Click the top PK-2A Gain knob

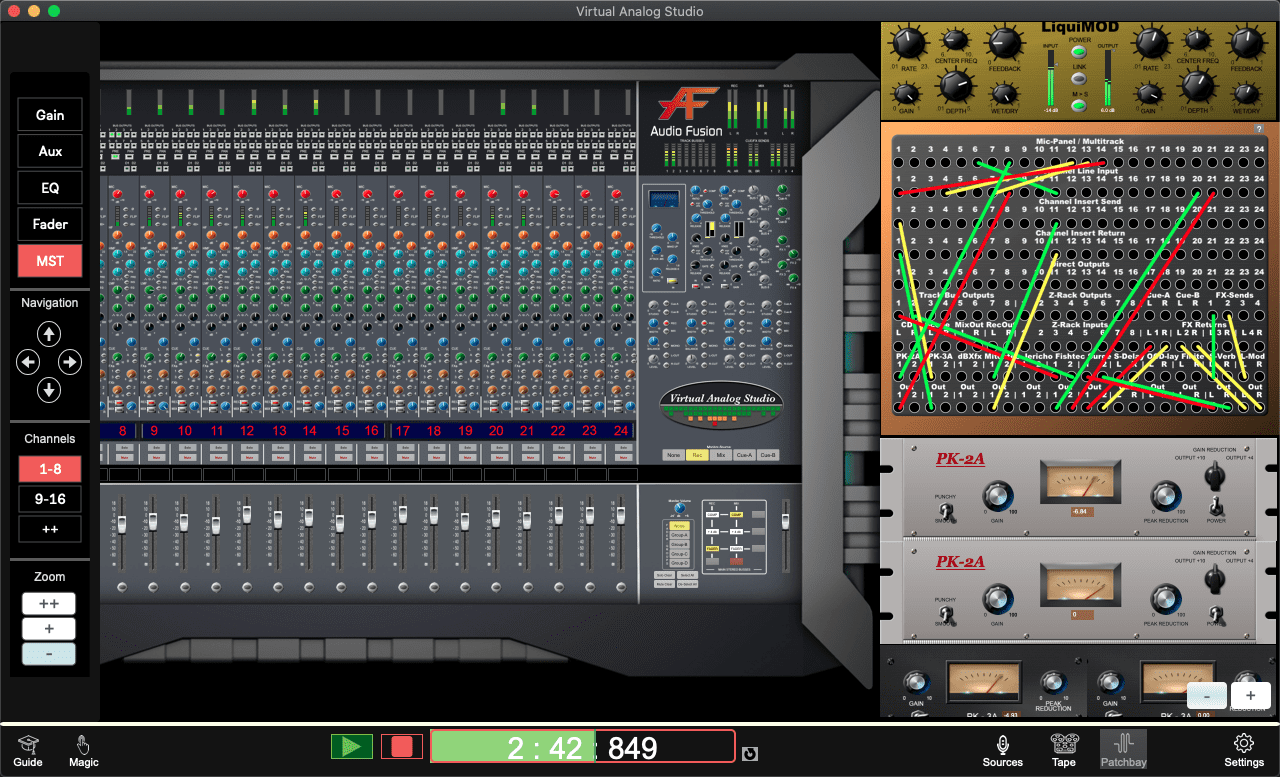[x=997, y=494]
